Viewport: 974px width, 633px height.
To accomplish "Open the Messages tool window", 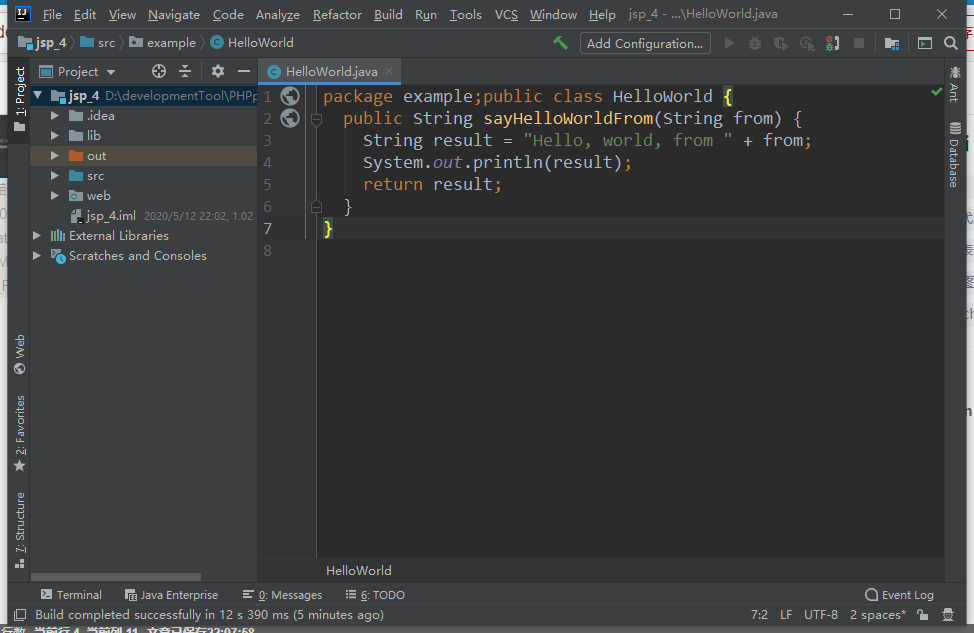I will pyautogui.click(x=283, y=594).
